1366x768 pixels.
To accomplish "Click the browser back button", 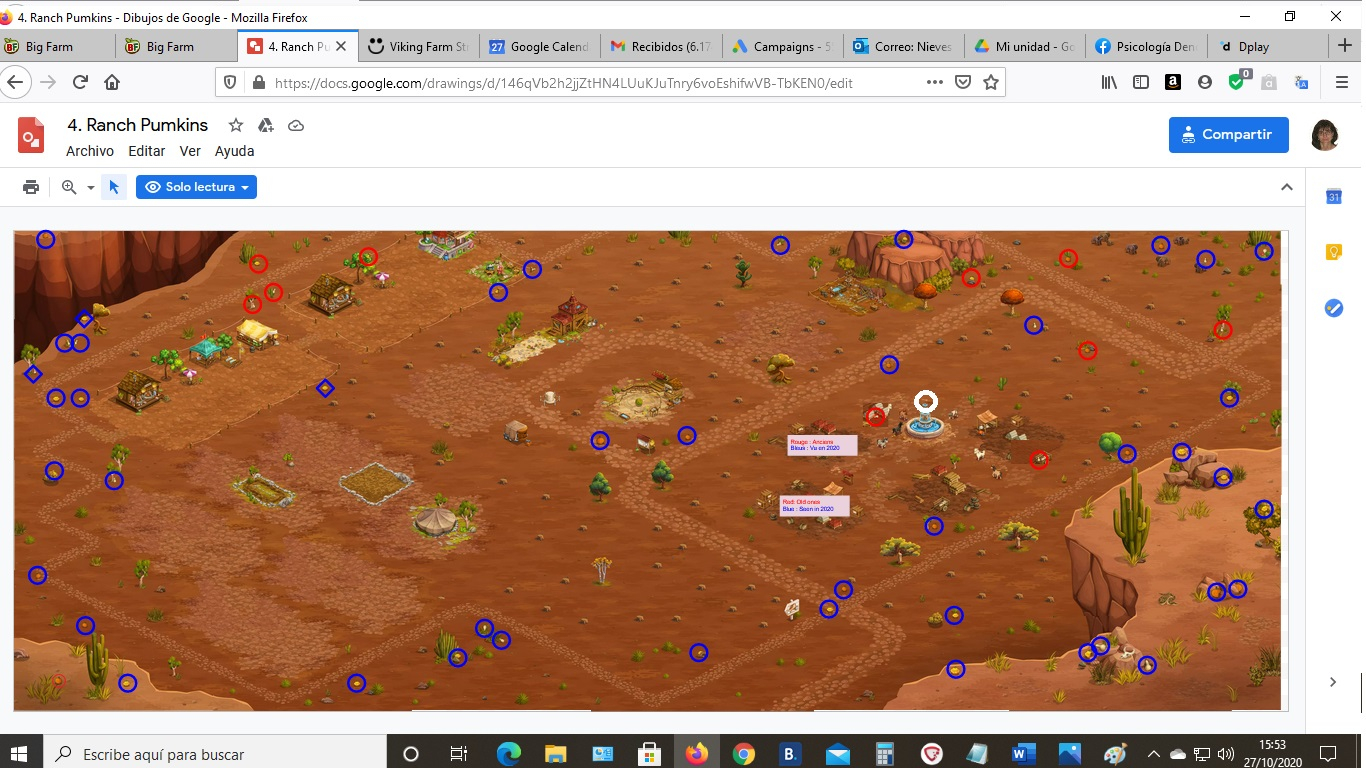I will [x=14, y=83].
